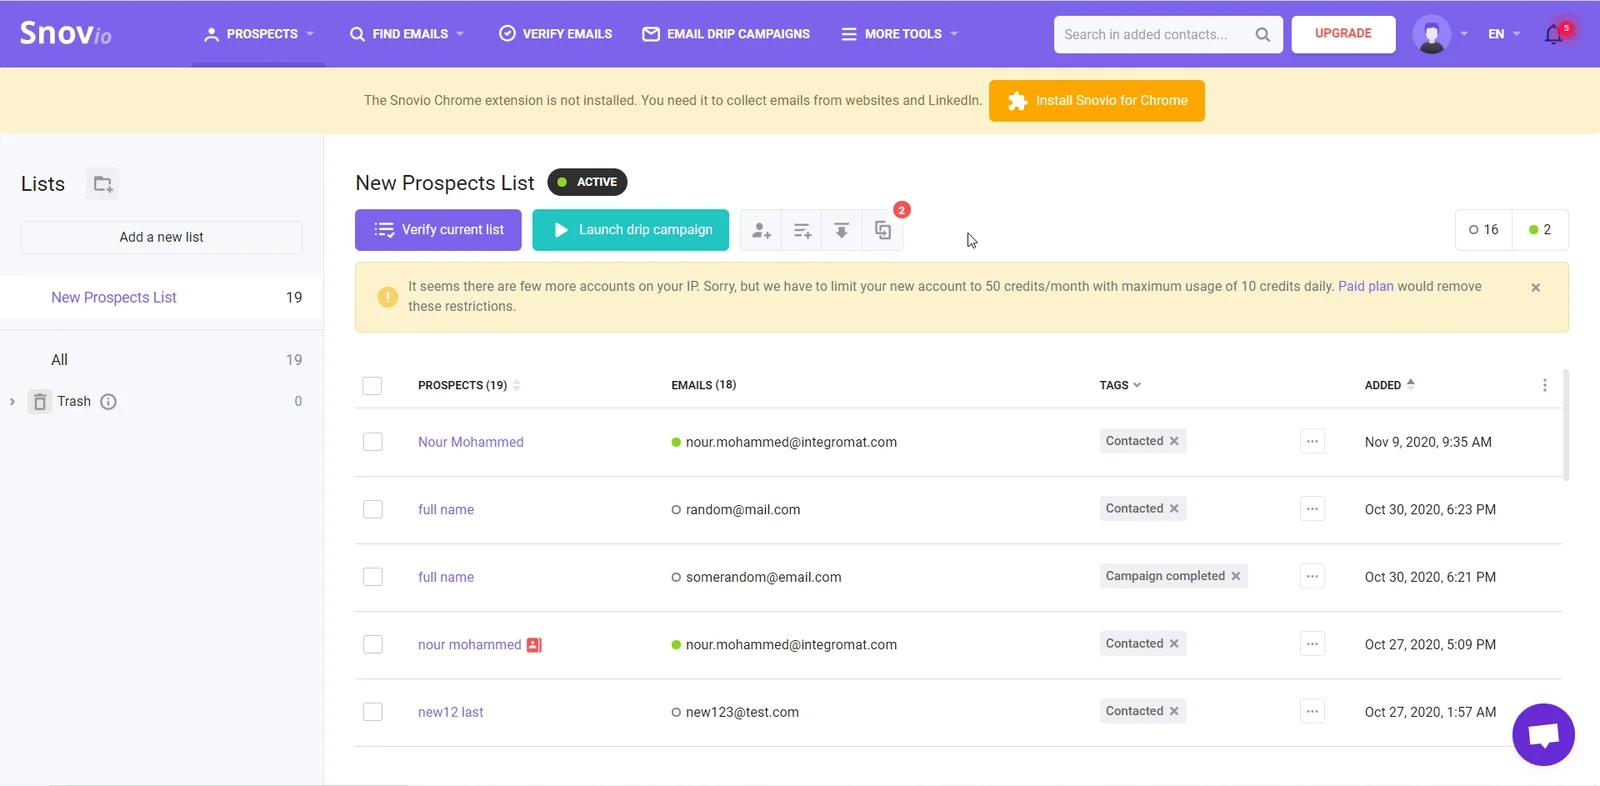Image resolution: width=1600 pixels, height=786 pixels.
Task: Click the add-to-list icon in toolbar
Action: (802, 230)
